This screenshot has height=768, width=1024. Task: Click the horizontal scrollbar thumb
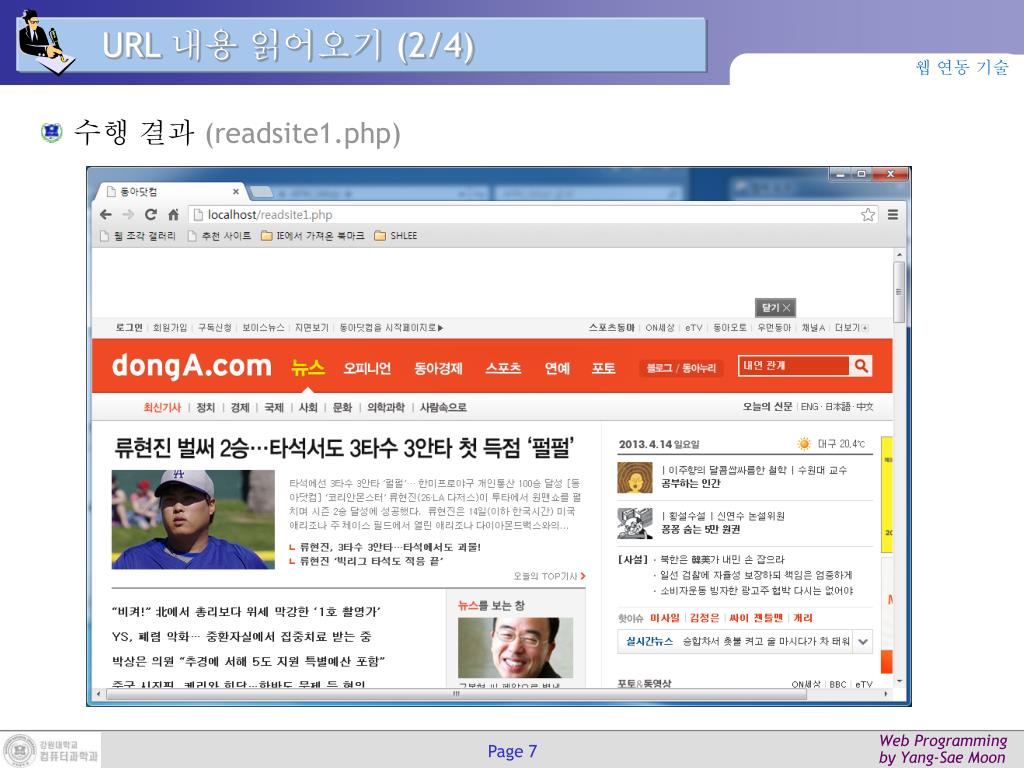pyautogui.click(x=456, y=694)
